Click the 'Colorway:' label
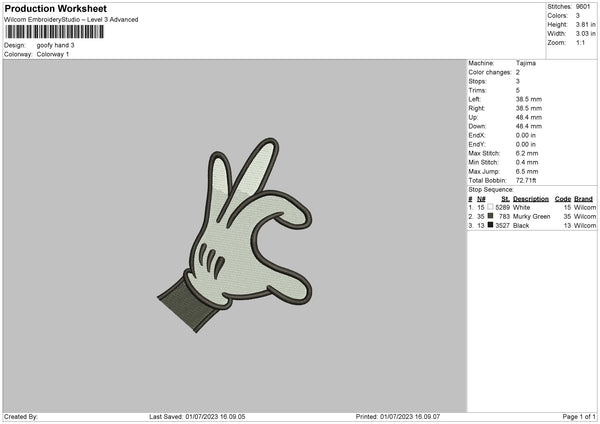Screen dimensions: 600x424 [x=18, y=54]
